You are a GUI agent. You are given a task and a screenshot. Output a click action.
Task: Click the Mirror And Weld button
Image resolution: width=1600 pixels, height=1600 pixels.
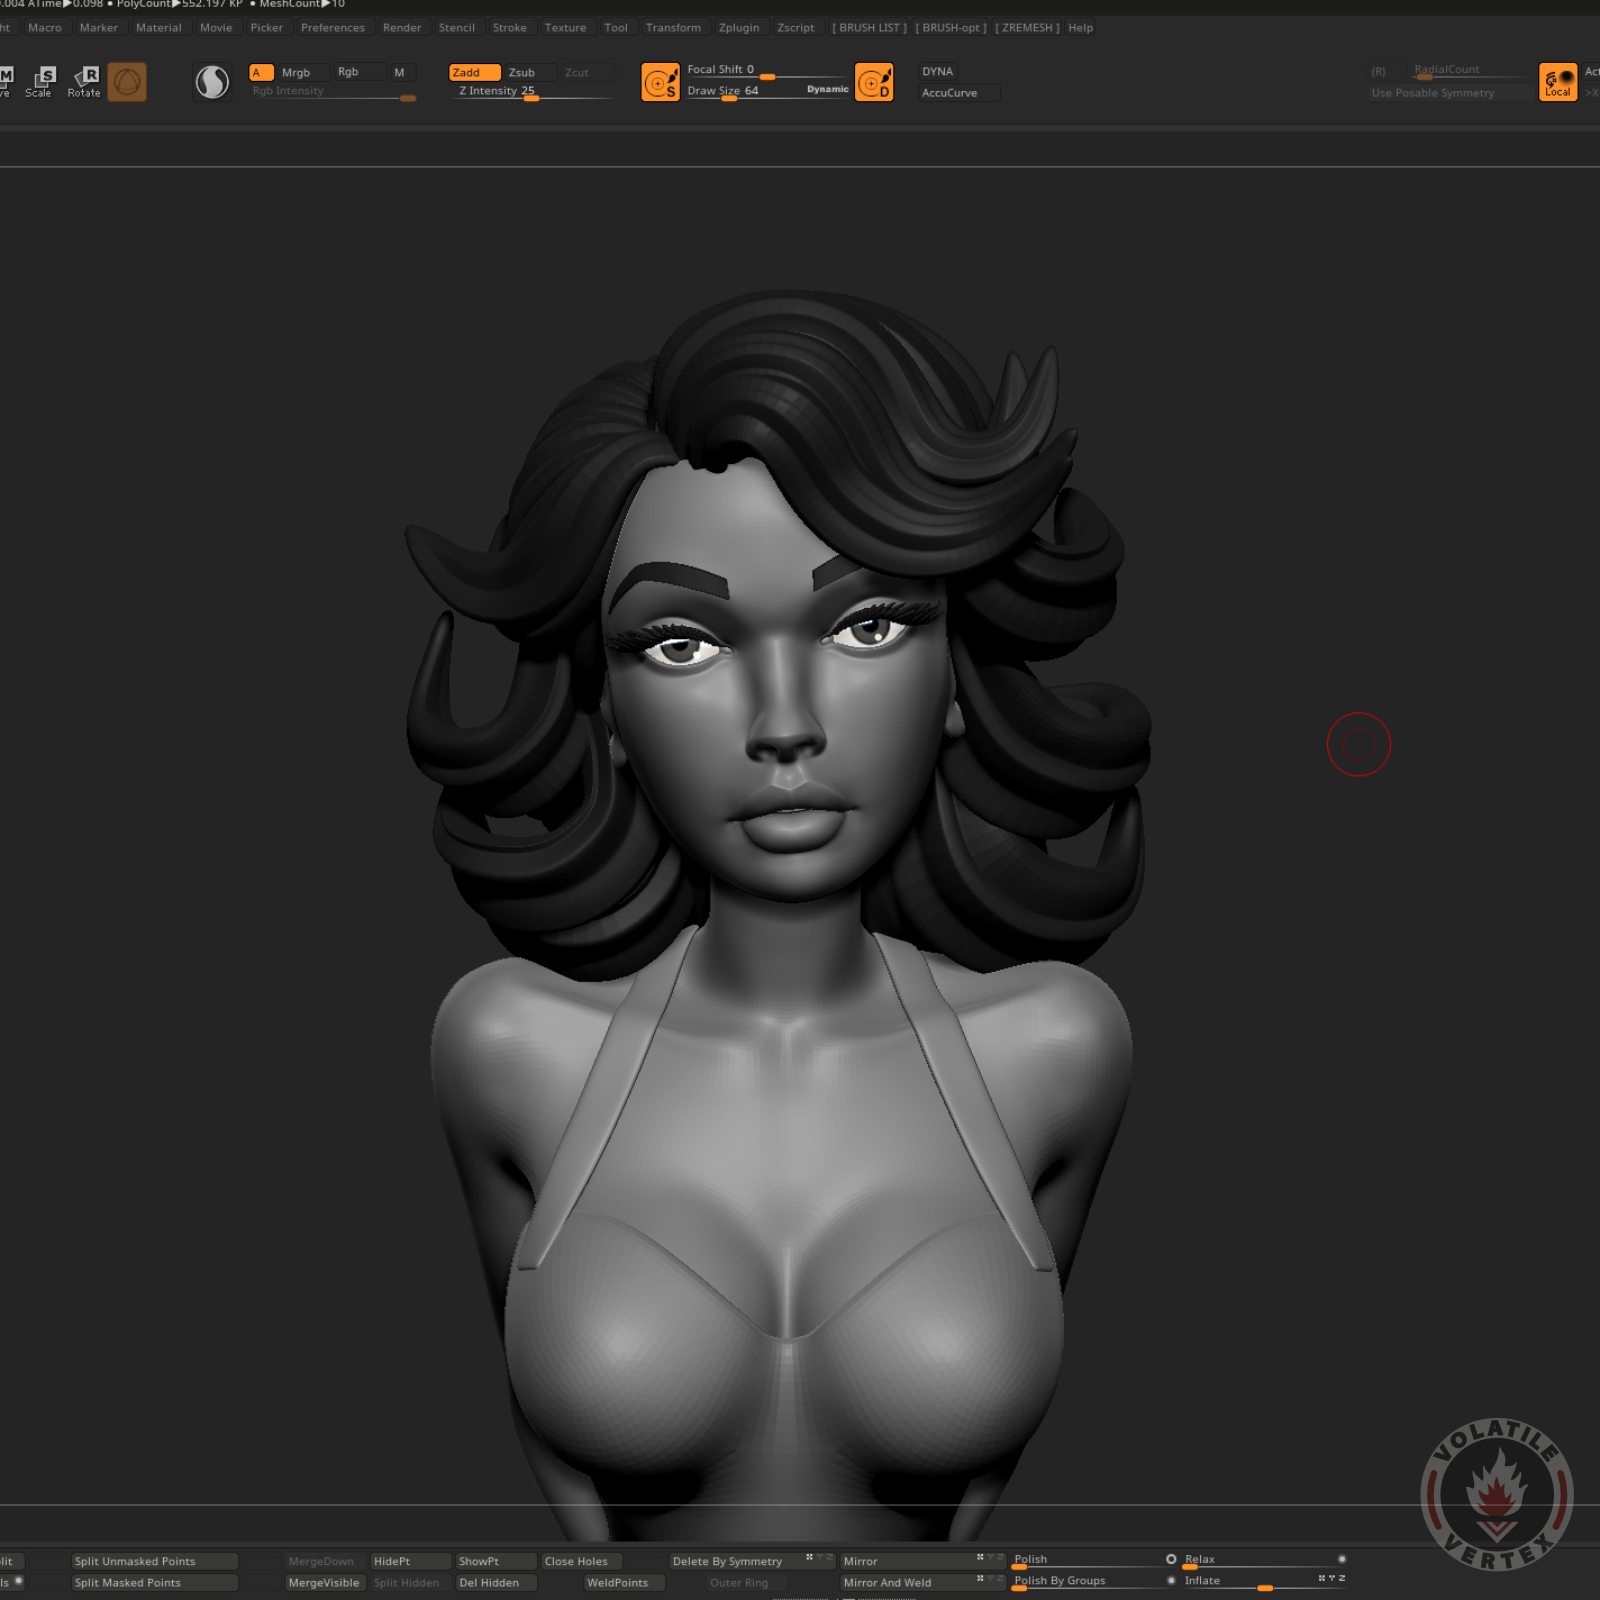pyautogui.click(x=887, y=1582)
